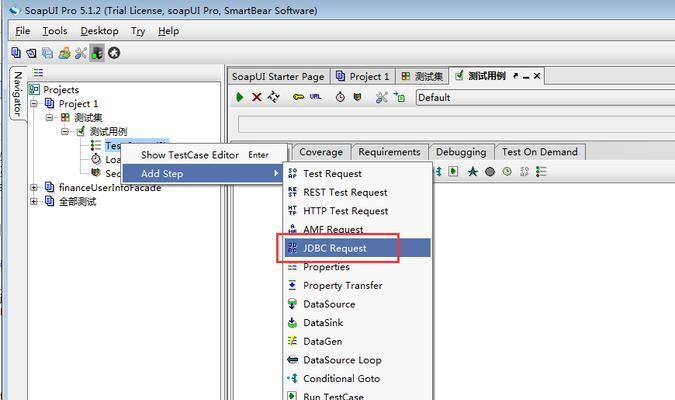Open the Tools menu
This screenshot has width=675, height=400.
[55, 31]
